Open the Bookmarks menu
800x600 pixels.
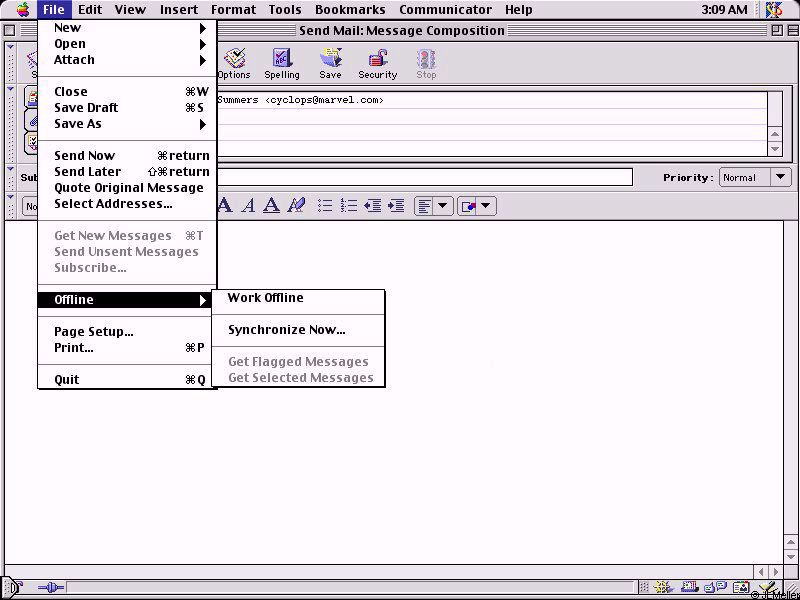pos(350,10)
